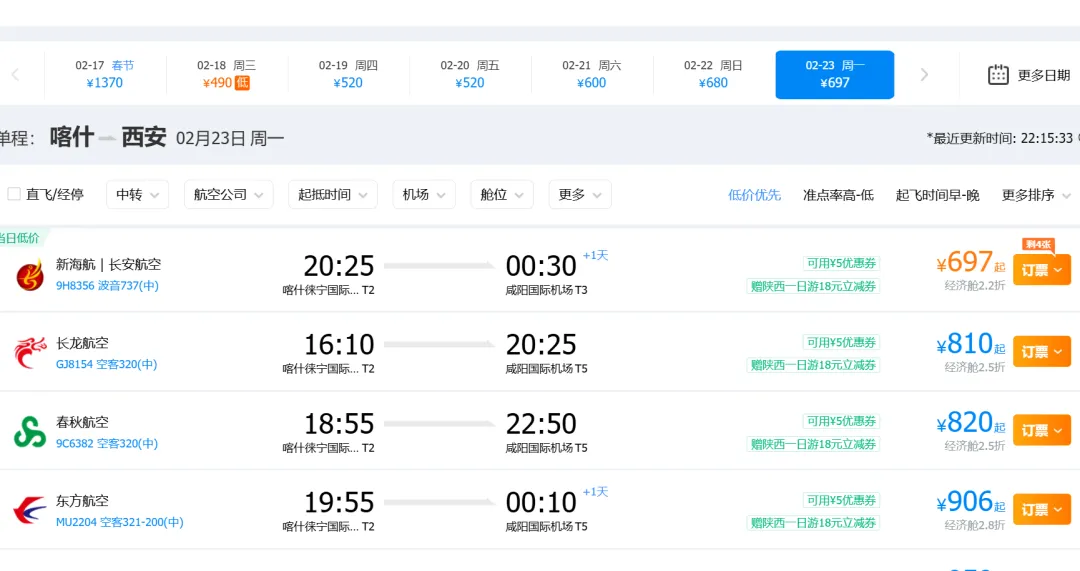Select the 02-18 周三 date tab
The image size is (1080, 571).
pos(226,75)
